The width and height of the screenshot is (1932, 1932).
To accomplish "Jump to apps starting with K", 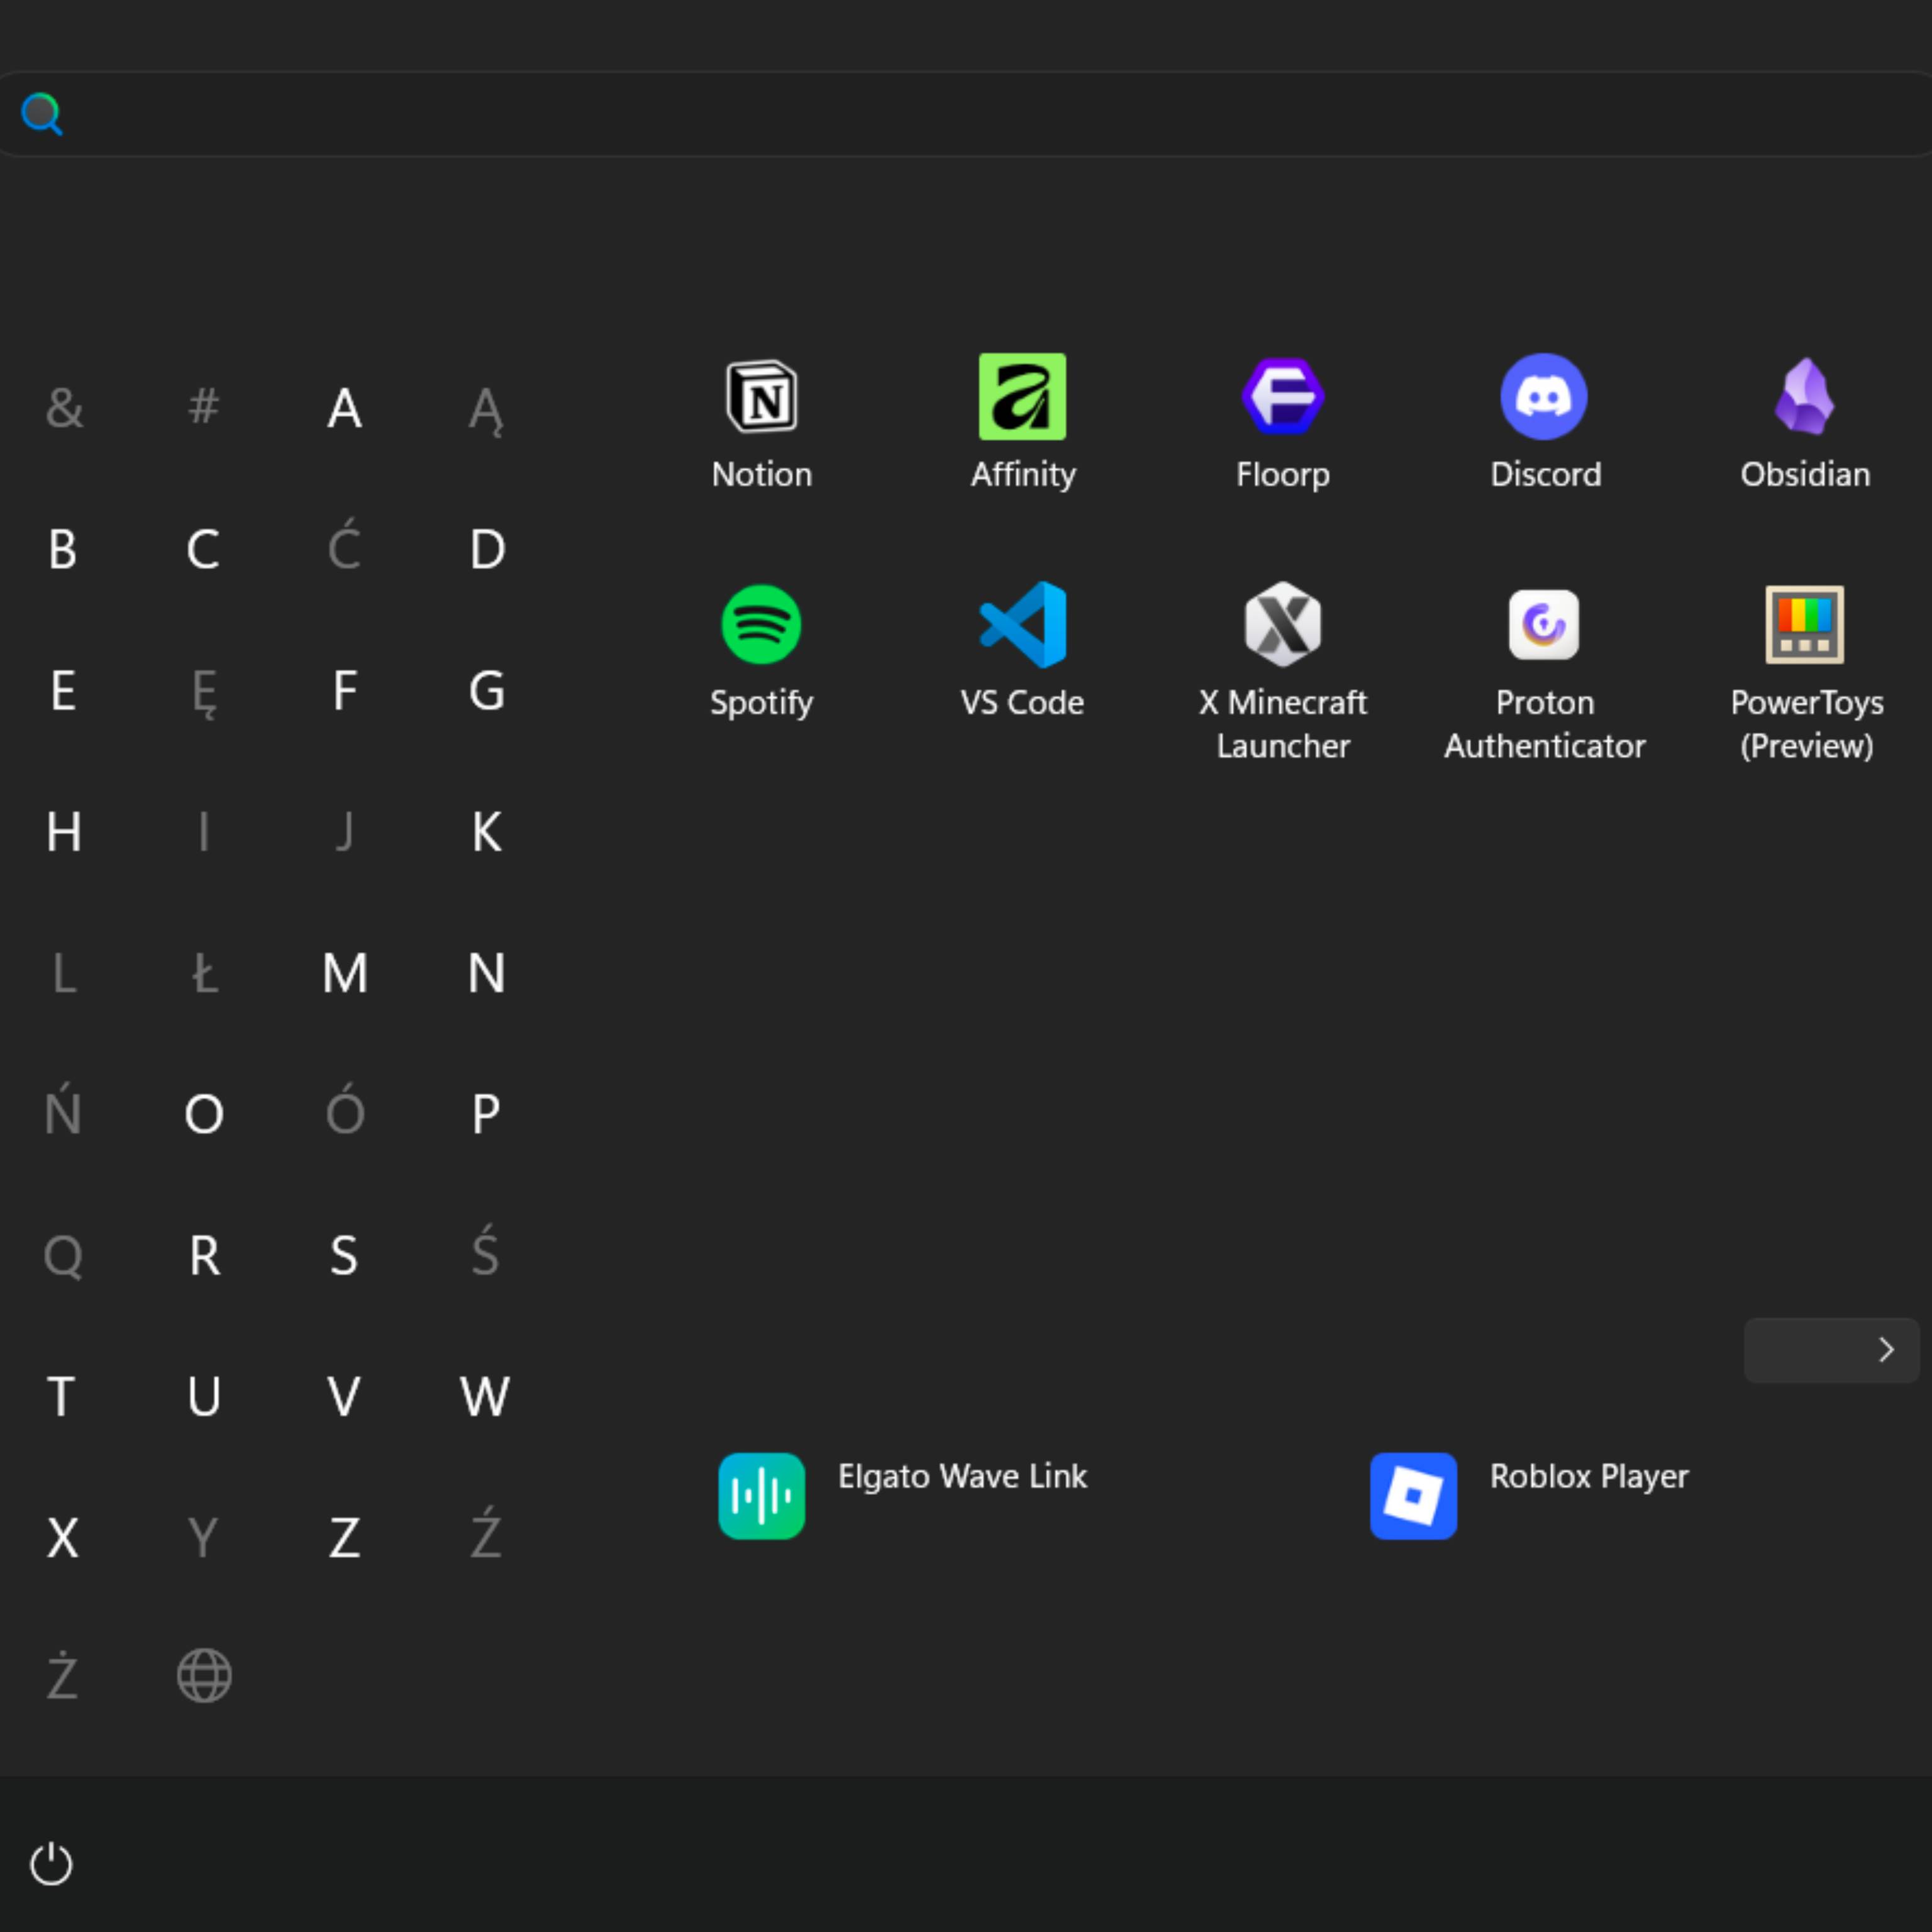I will coord(487,831).
